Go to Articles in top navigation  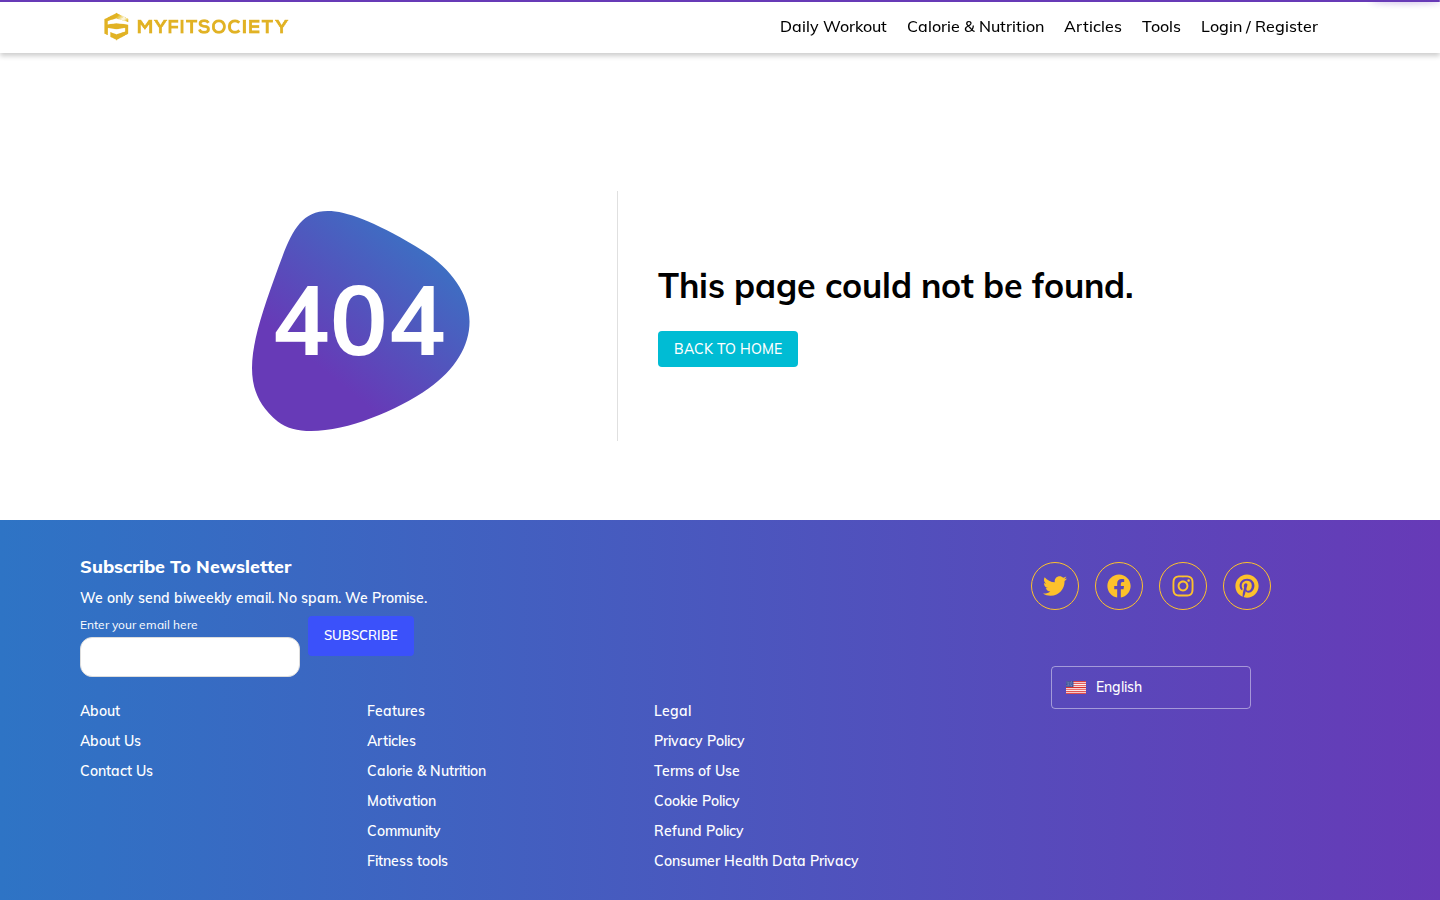[x=1093, y=27]
